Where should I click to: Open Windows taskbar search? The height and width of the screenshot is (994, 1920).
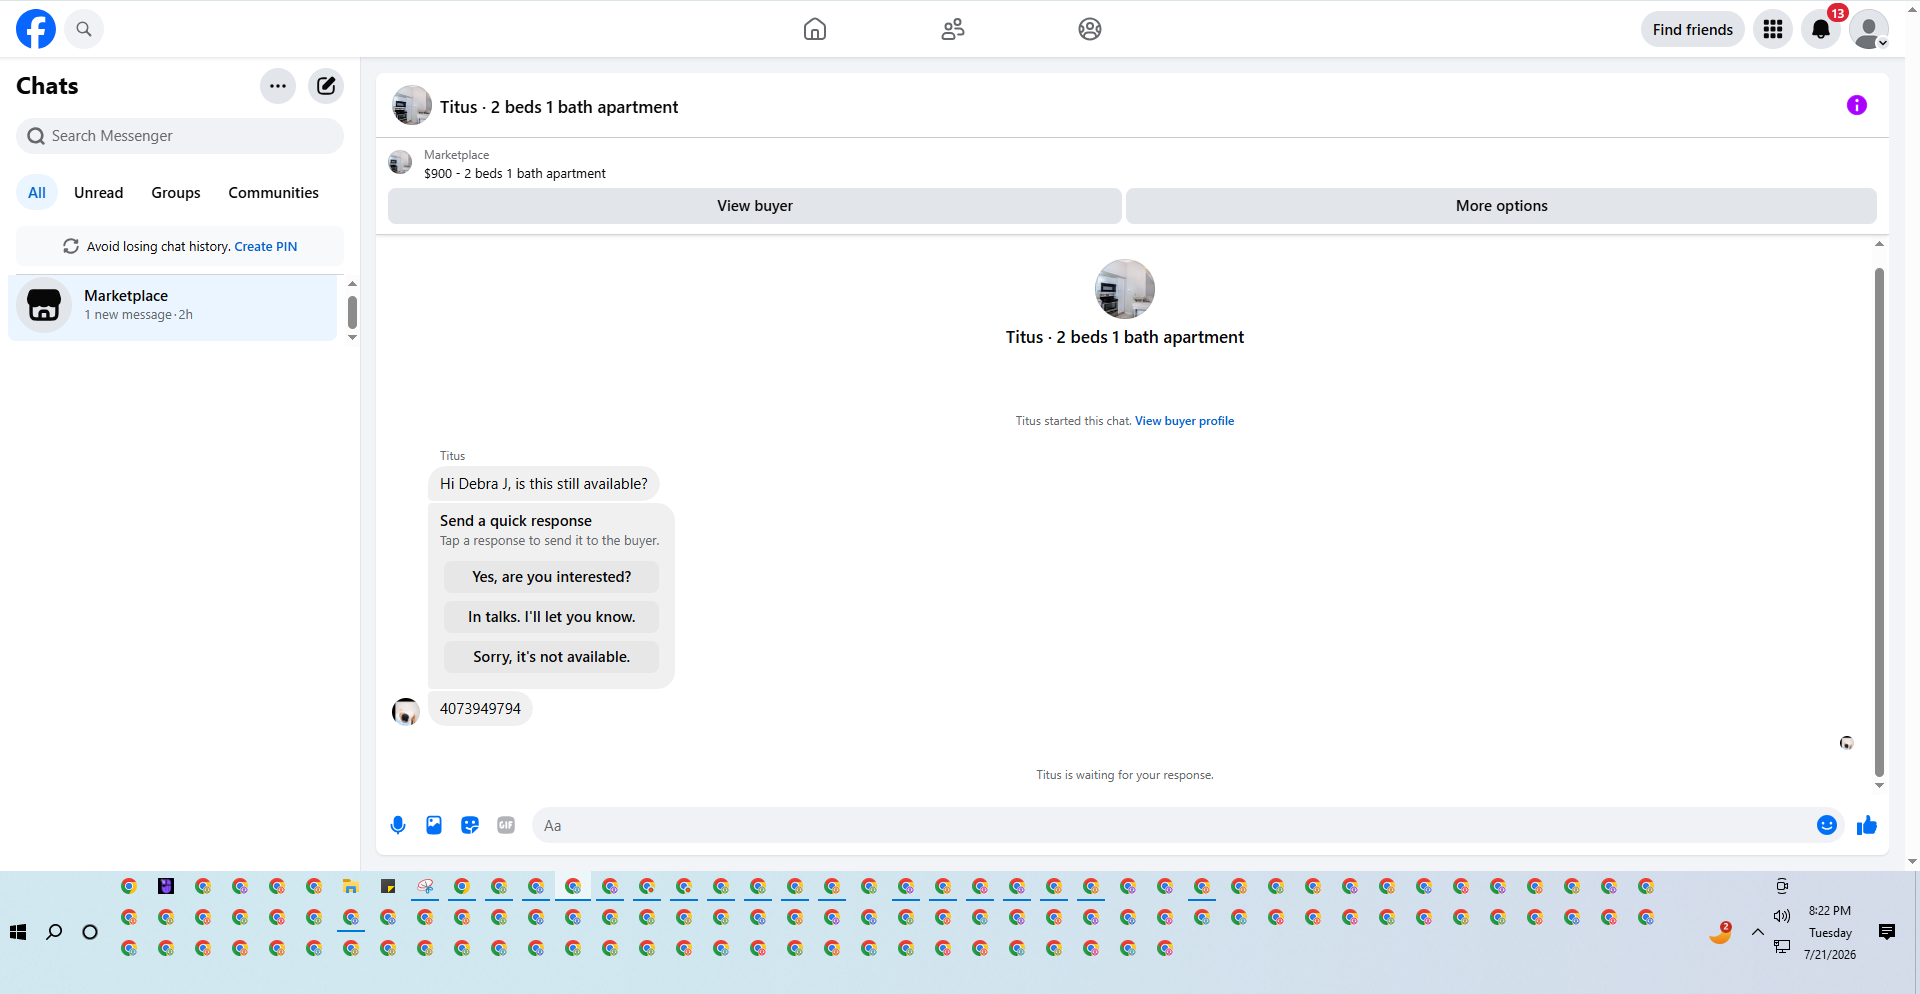54,932
